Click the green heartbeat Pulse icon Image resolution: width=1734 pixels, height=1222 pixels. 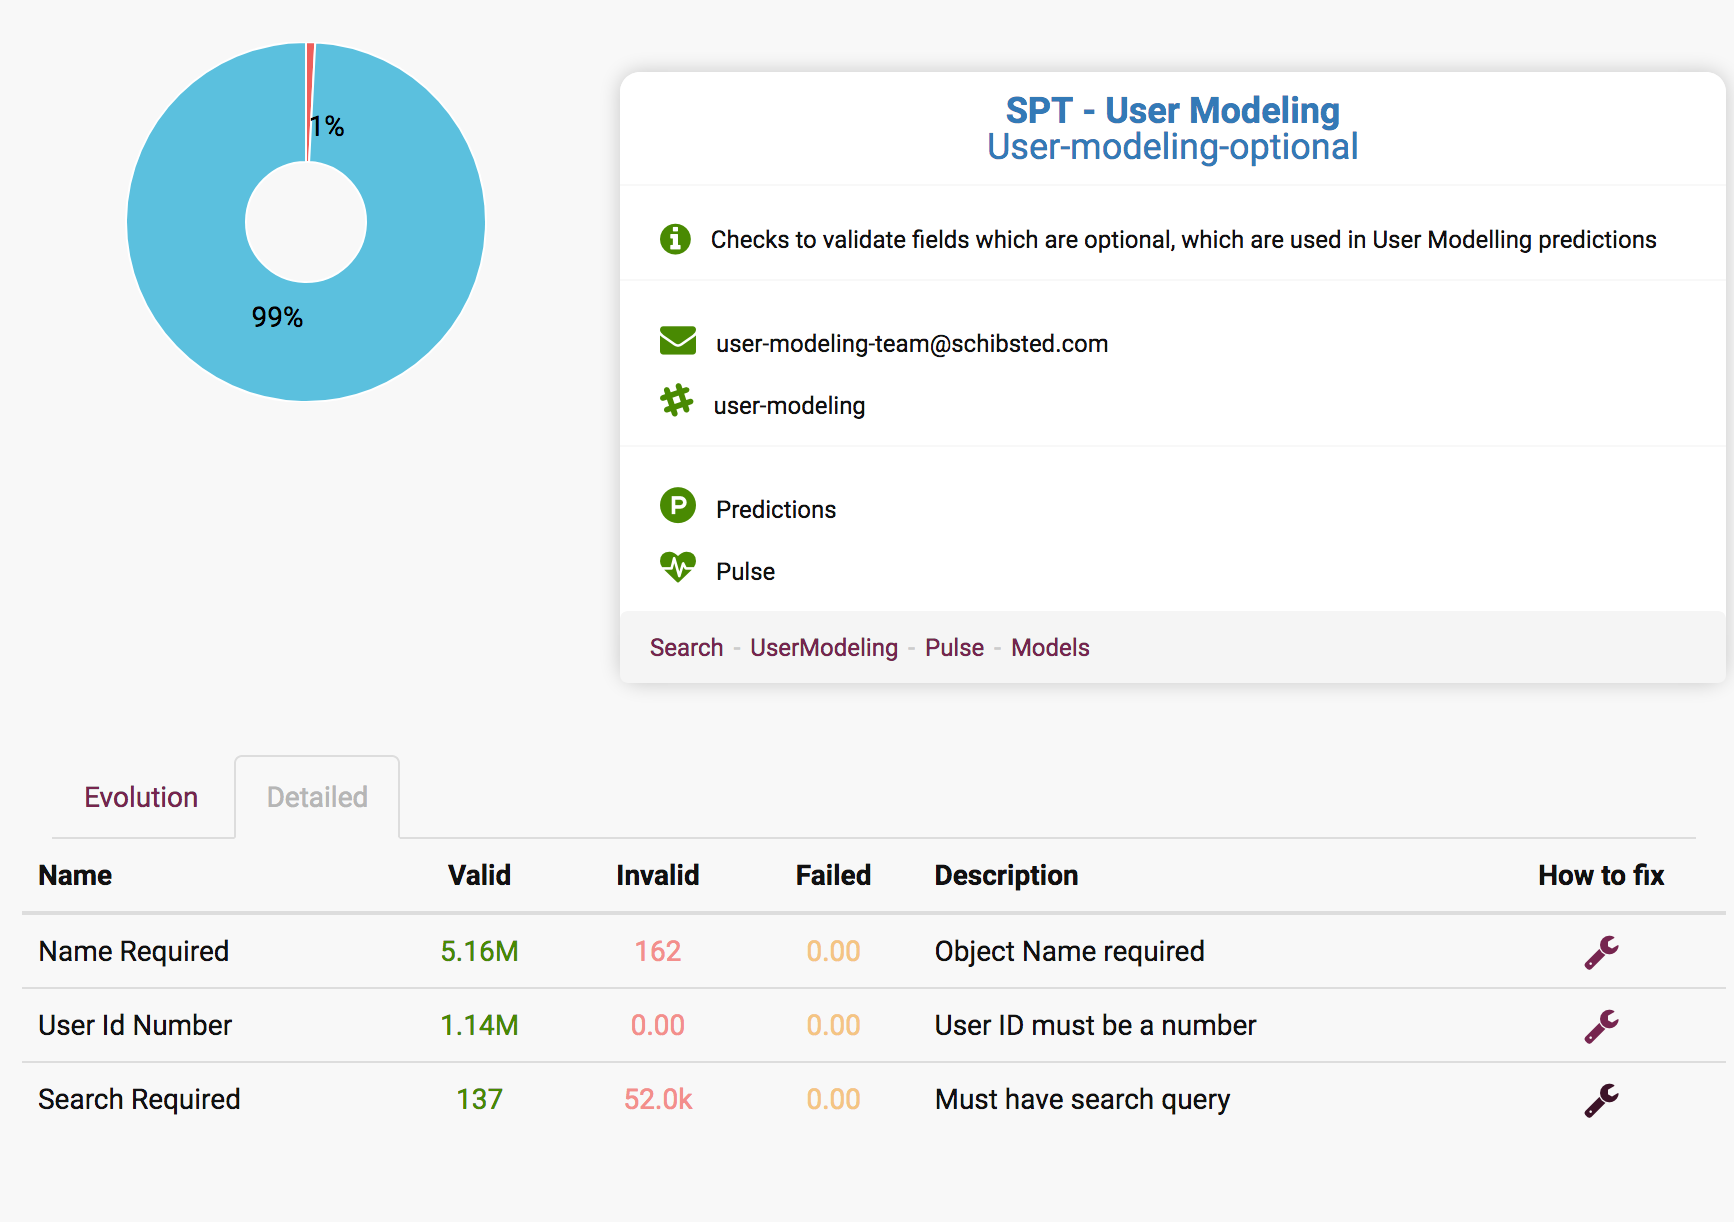(677, 567)
